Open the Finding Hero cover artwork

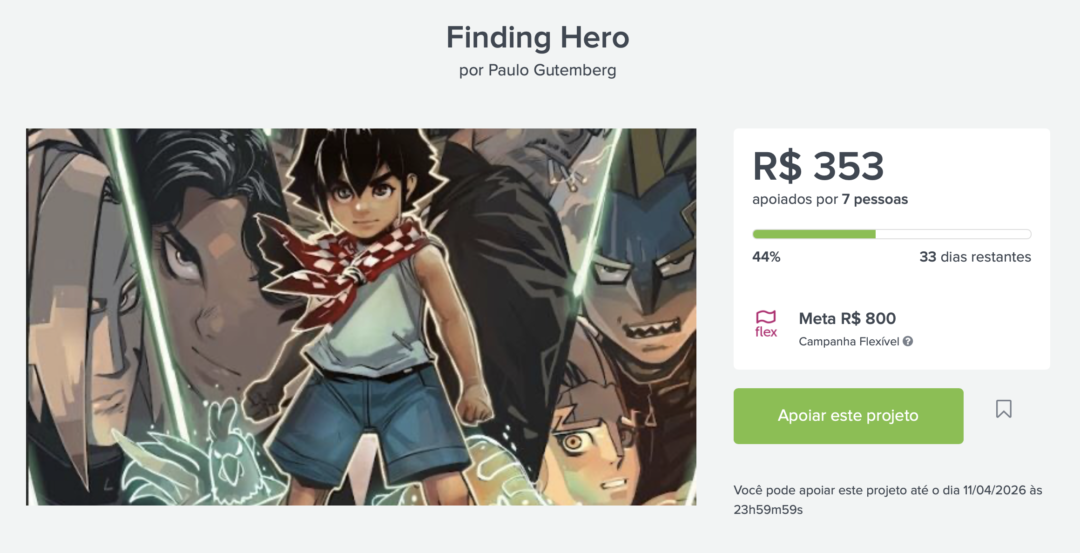[x=361, y=316]
